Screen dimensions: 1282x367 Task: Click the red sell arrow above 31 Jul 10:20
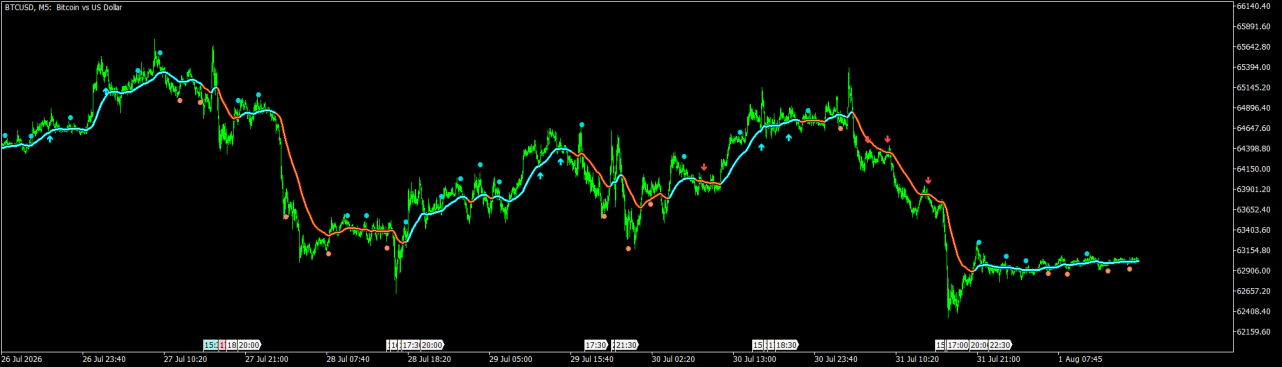click(x=928, y=181)
